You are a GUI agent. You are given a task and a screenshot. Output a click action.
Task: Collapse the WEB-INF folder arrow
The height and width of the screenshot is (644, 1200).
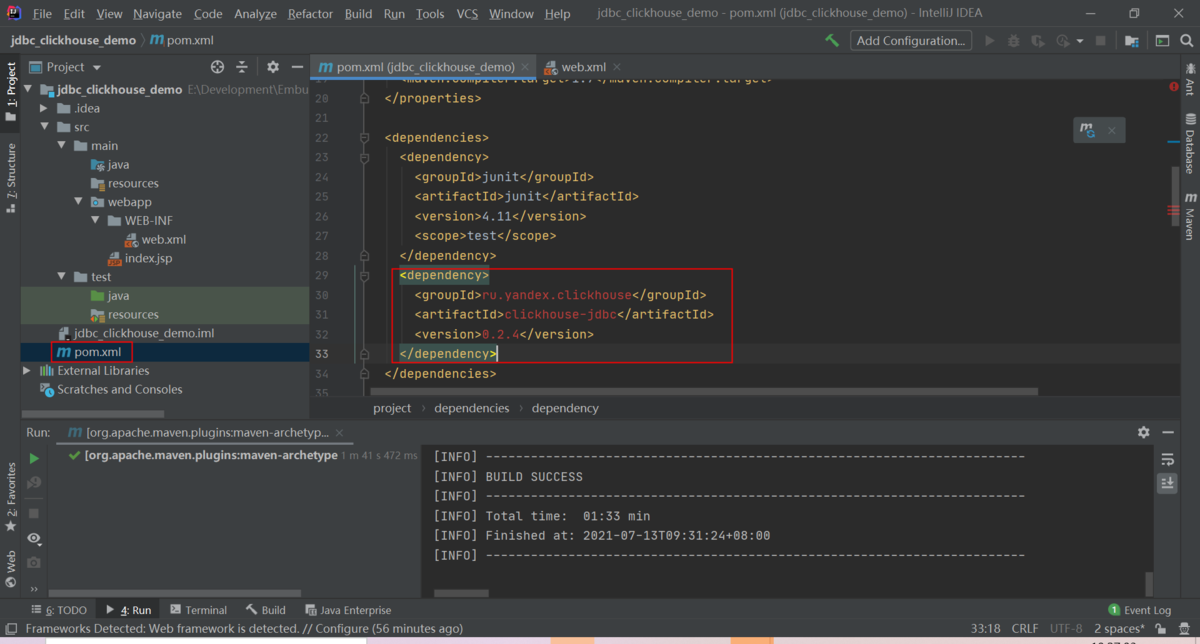95,221
